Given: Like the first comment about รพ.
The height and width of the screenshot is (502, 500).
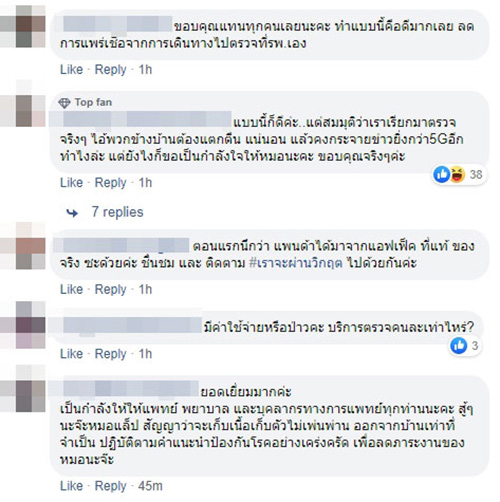Looking at the screenshot, I should pyautogui.click(x=71, y=70).
